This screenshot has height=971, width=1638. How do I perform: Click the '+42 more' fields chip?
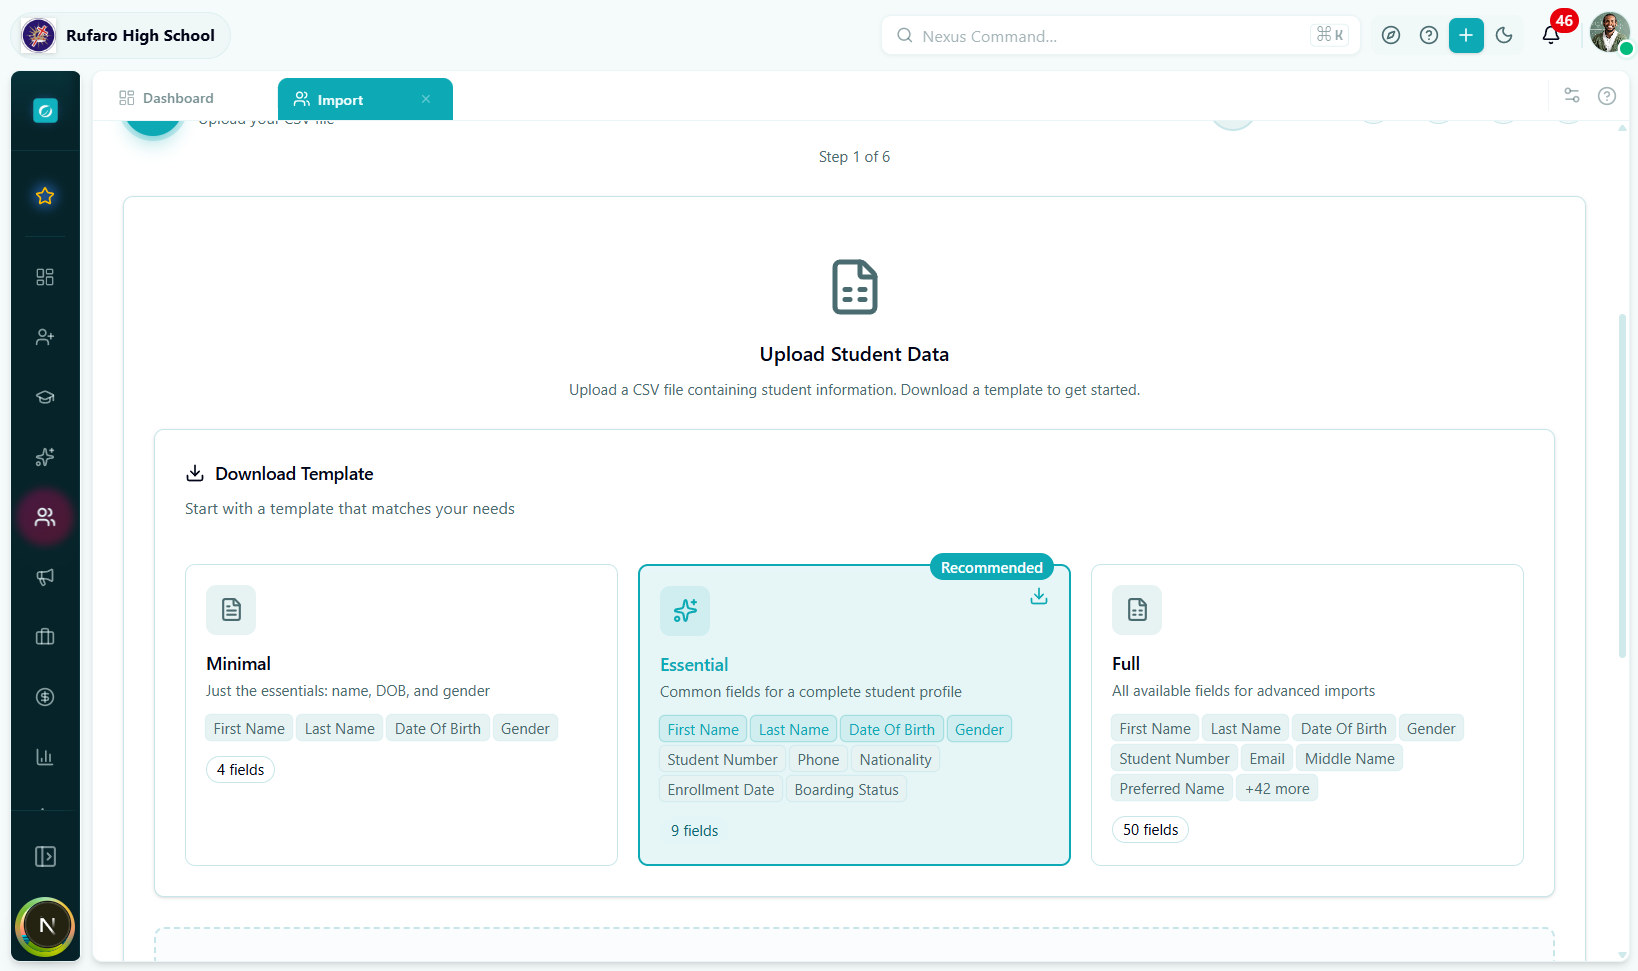pos(1277,789)
